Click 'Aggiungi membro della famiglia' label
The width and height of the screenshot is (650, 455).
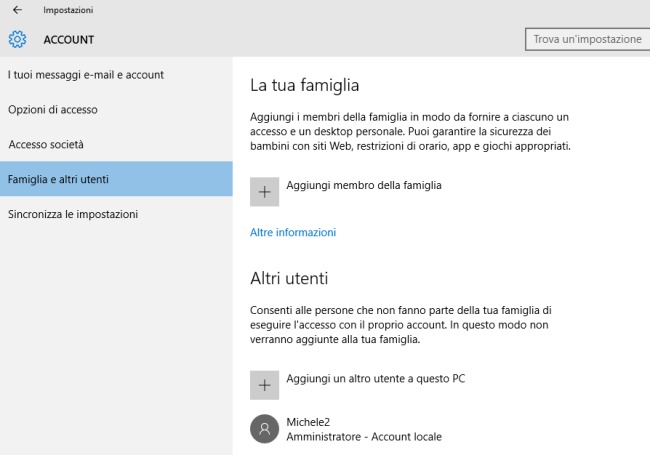pyautogui.click(x=363, y=185)
